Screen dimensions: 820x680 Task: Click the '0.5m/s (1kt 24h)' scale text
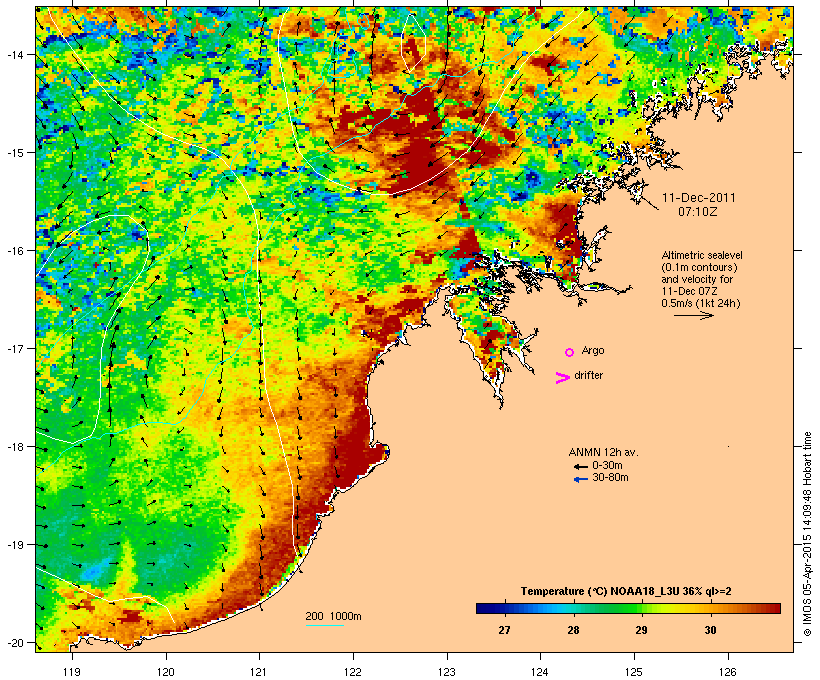point(701,303)
